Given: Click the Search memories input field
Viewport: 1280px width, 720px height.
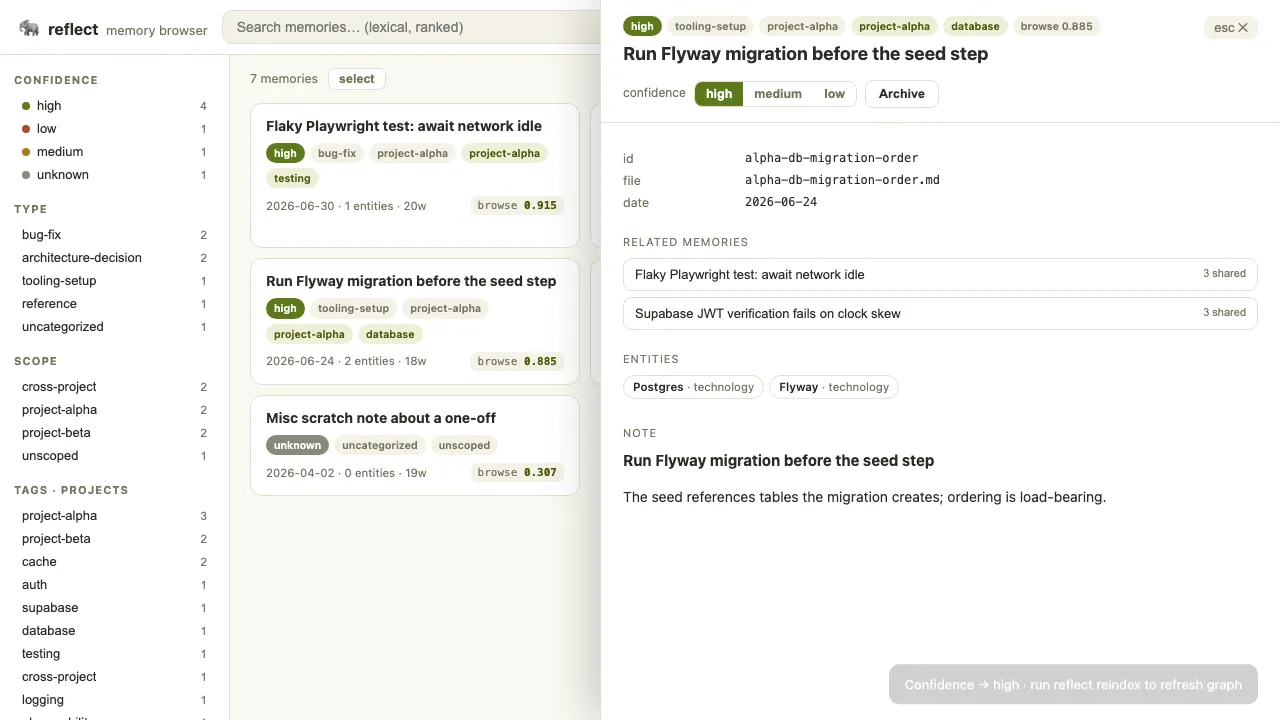Looking at the screenshot, I should (411, 27).
